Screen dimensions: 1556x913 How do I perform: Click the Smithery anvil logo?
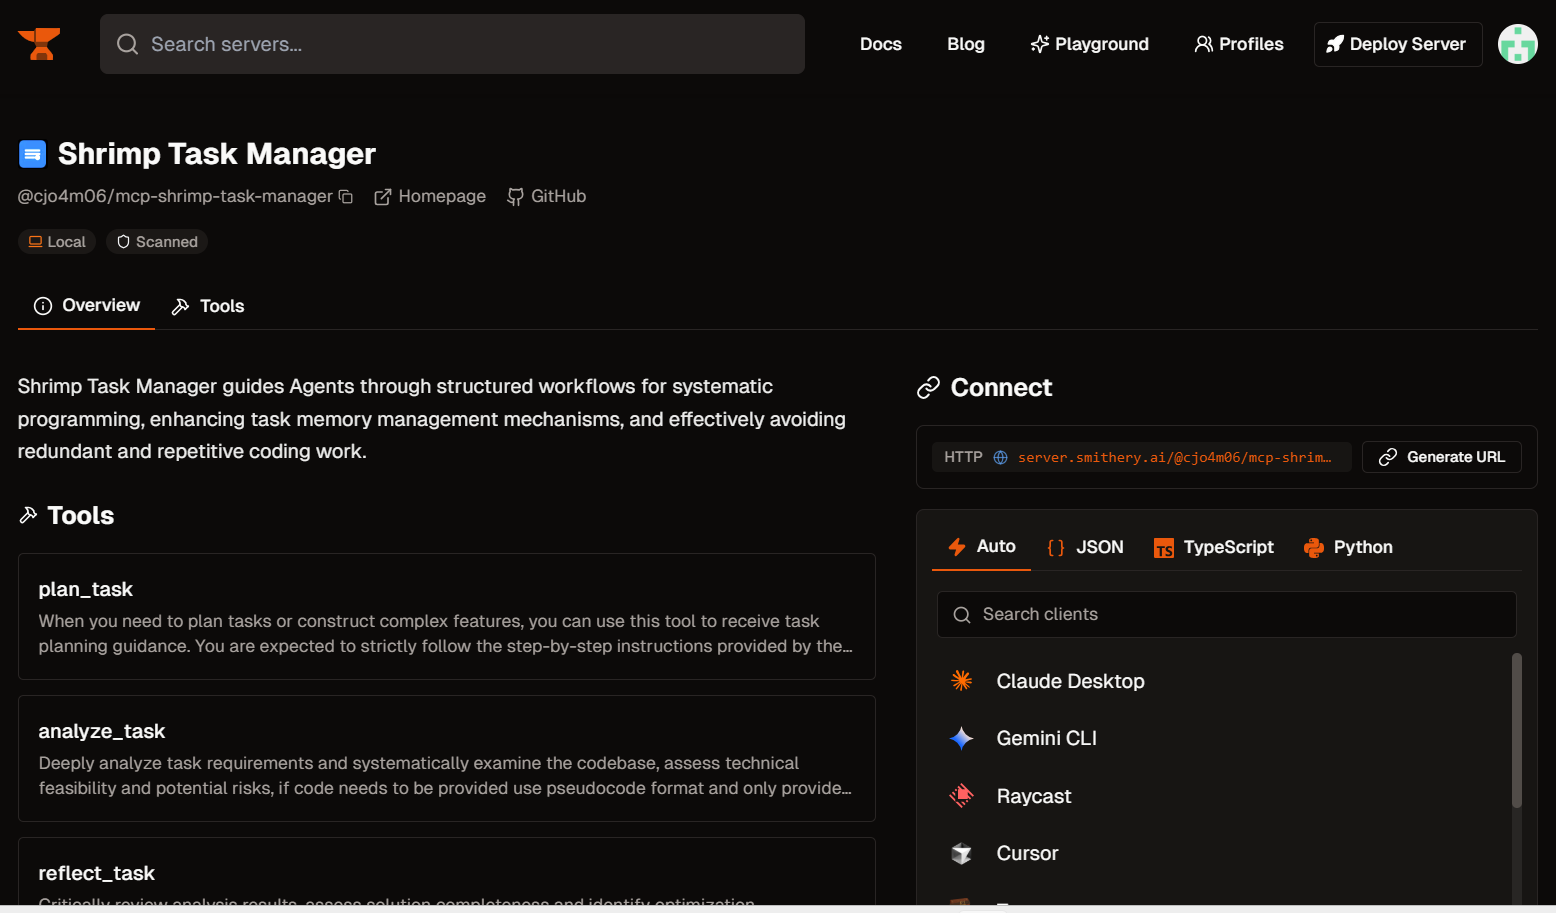point(39,44)
